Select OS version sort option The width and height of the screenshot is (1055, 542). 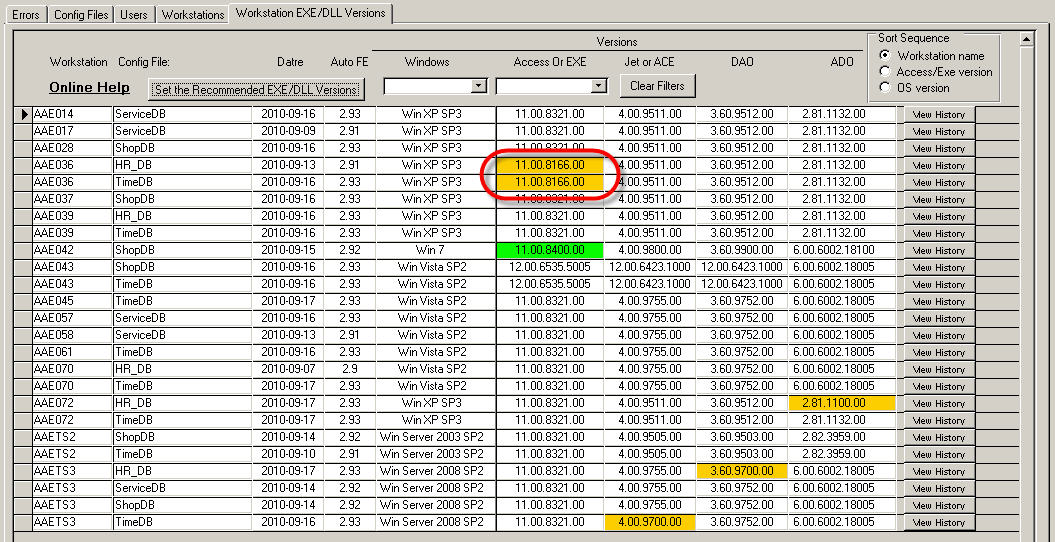pos(885,88)
